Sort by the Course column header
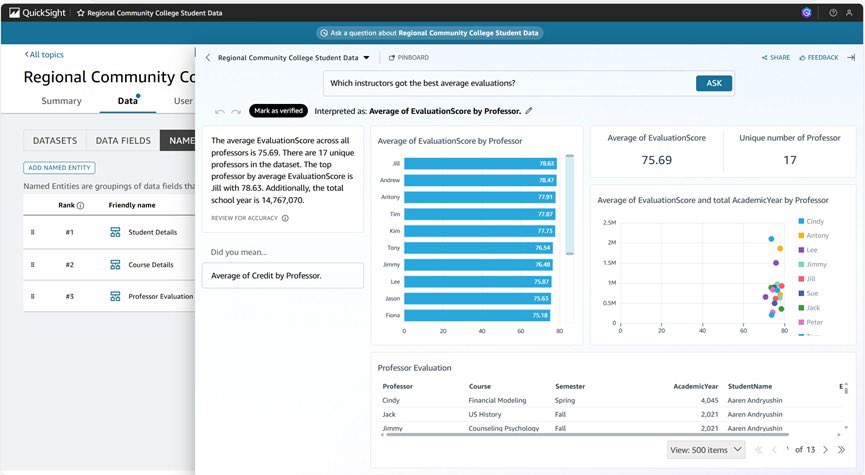 click(x=480, y=386)
